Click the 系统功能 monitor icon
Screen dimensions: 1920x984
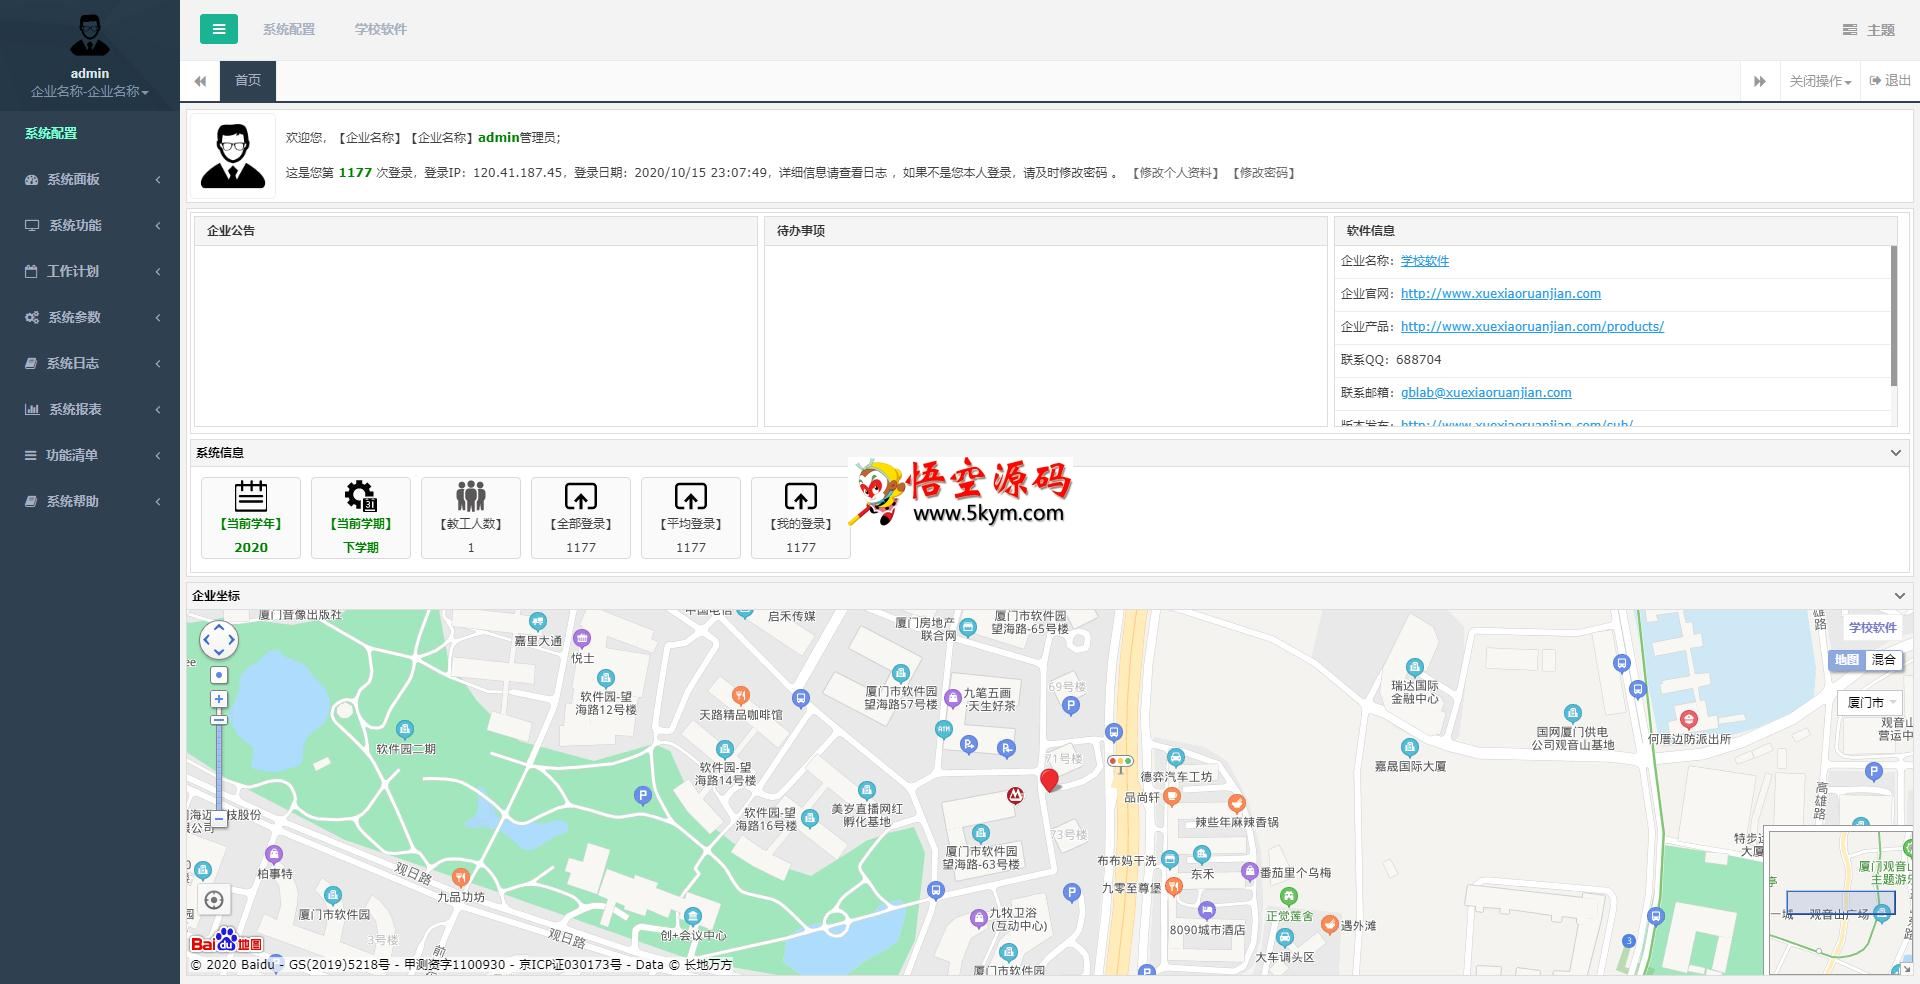(x=32, y=226)
